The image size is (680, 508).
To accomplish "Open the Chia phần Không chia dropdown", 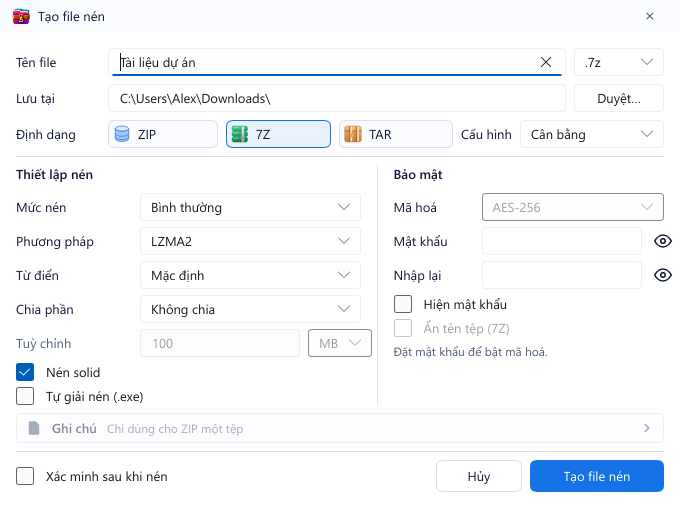I will 250,309.
